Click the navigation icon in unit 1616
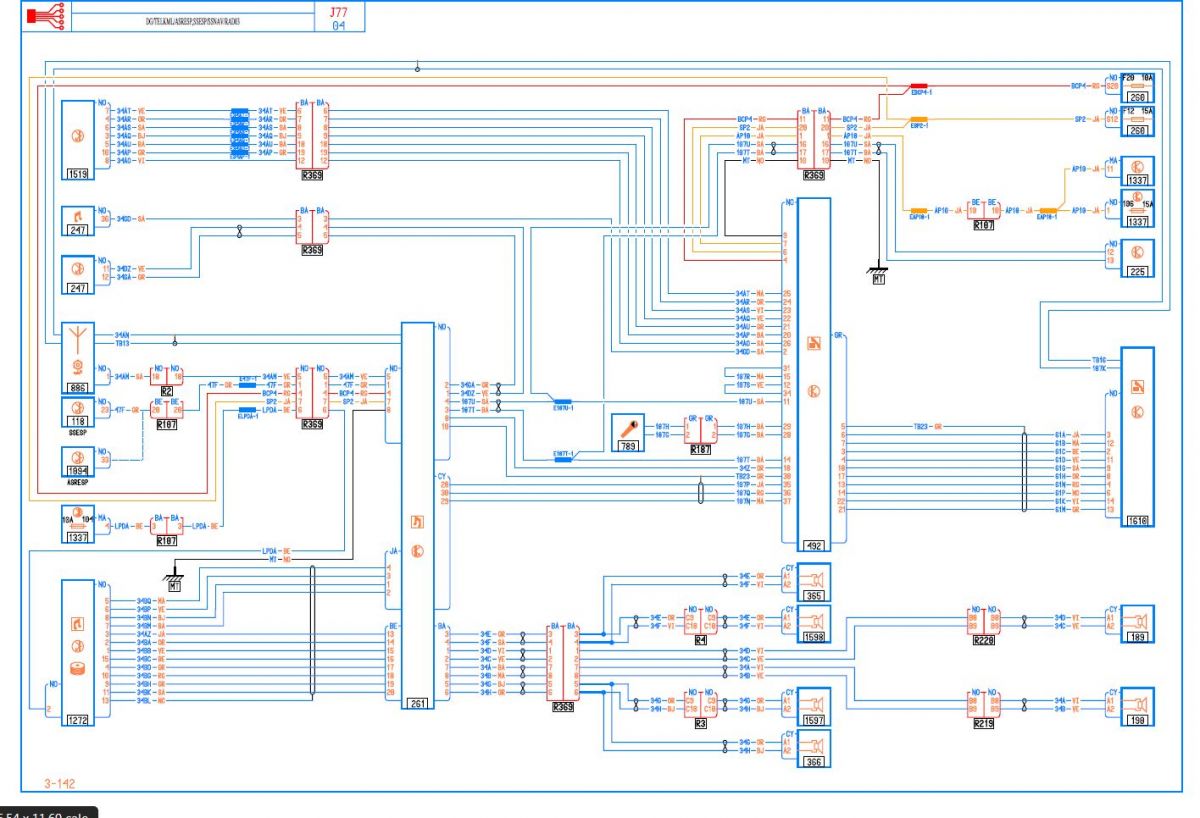The width and height of the screenshot is (1200, 818). coord(1136,387)
